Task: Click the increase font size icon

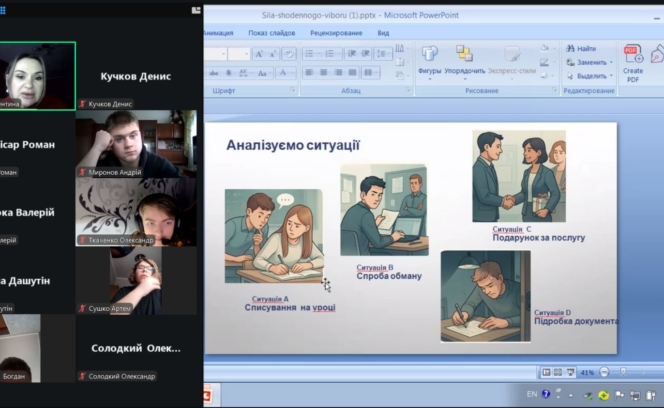Action: click(259, 54)
